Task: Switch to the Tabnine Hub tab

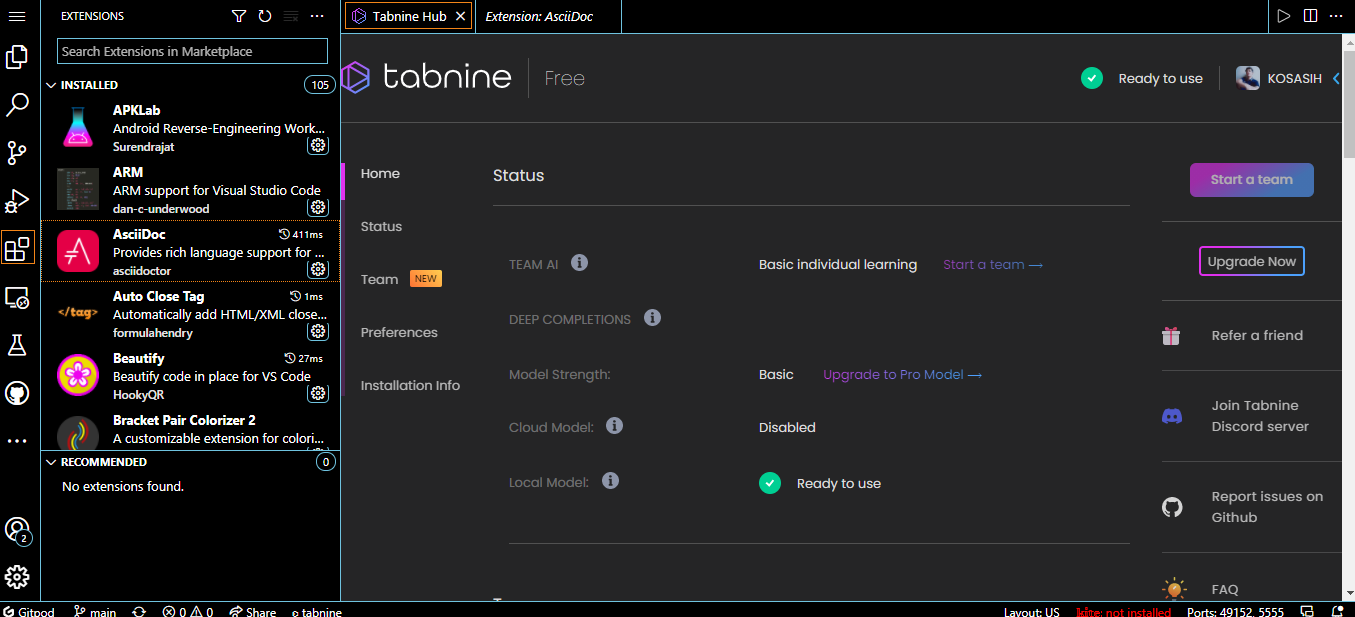Action: point(408,16)
